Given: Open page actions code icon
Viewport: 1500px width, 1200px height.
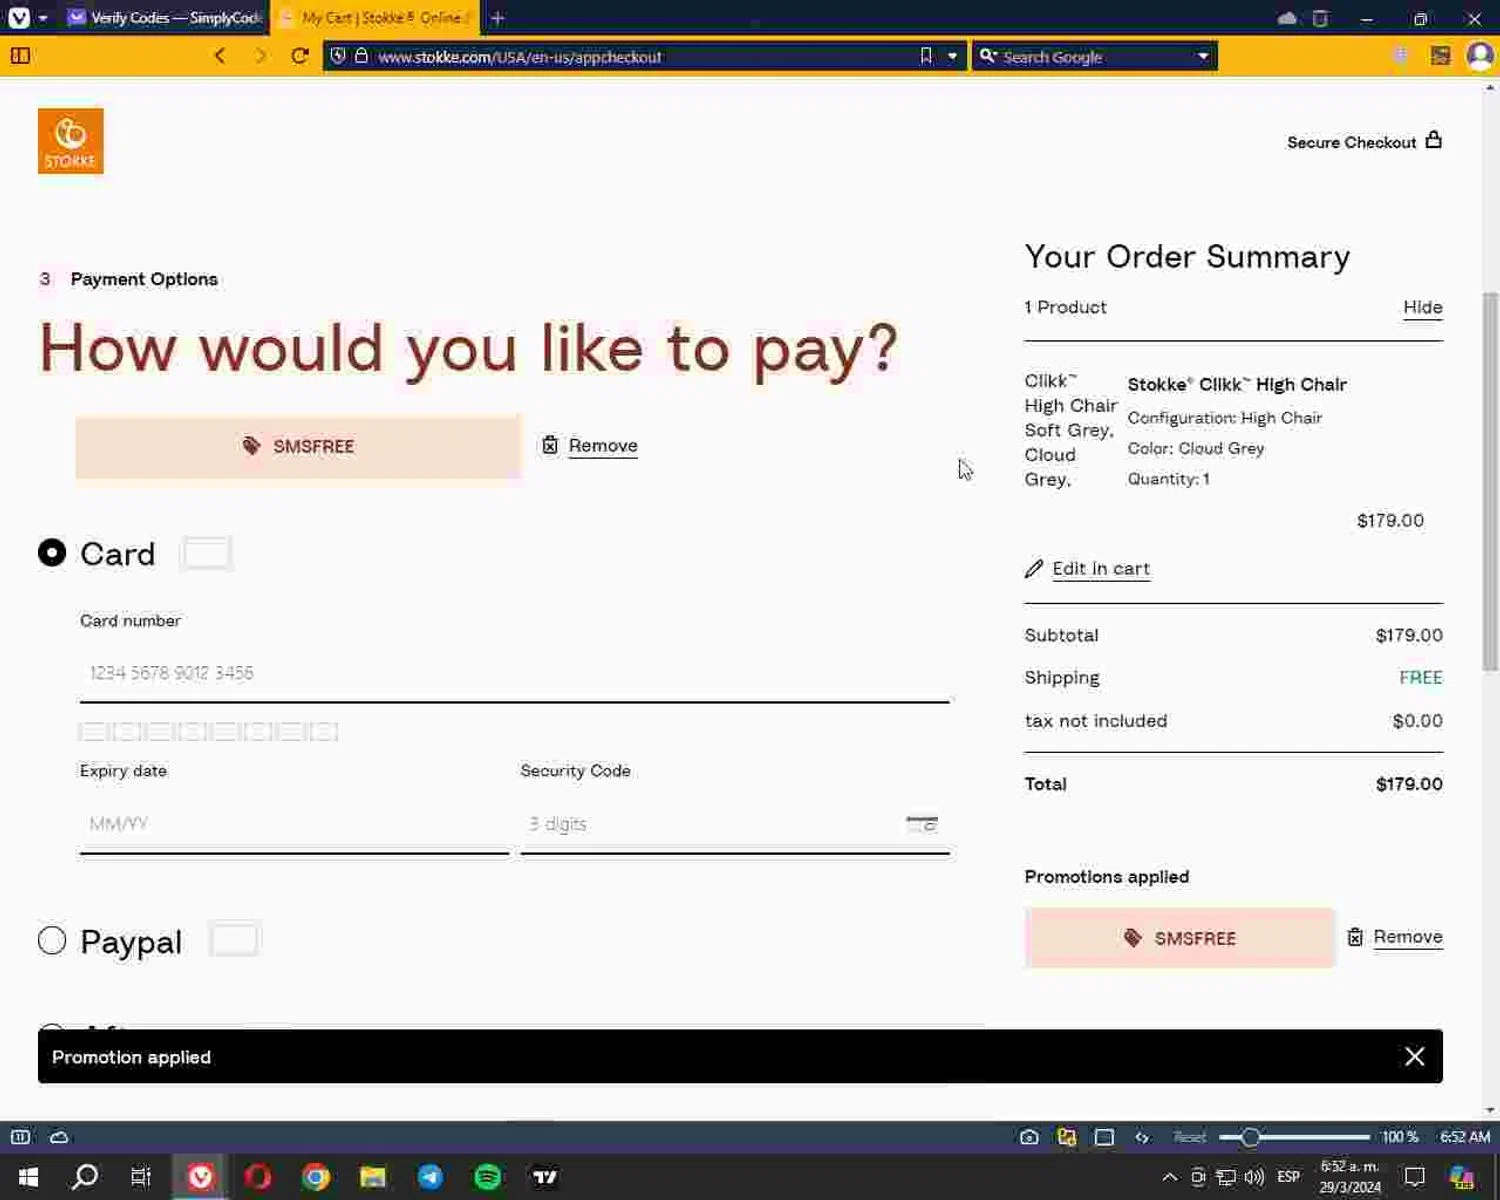Looking at the screenshot, I should (x=1142, y=1137).
